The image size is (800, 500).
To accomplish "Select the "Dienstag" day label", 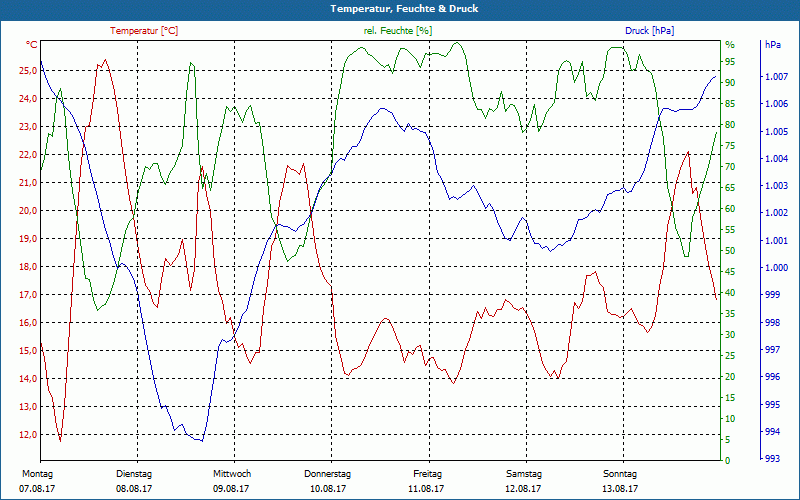I will [x=134, y=474].
